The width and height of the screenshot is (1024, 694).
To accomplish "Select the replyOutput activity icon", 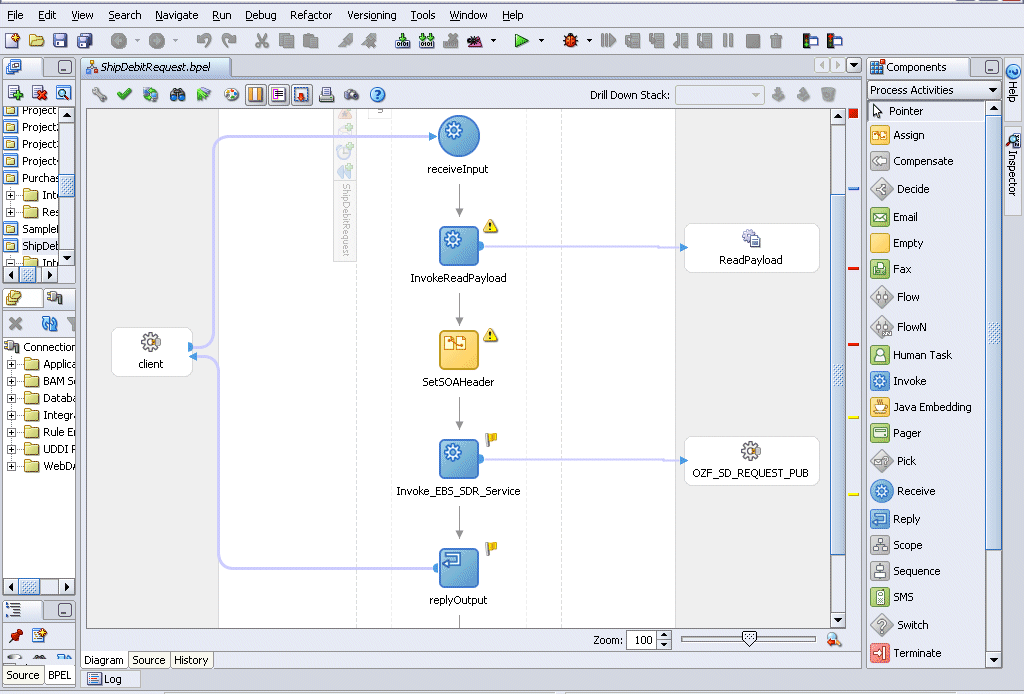I will coord(458,568).
